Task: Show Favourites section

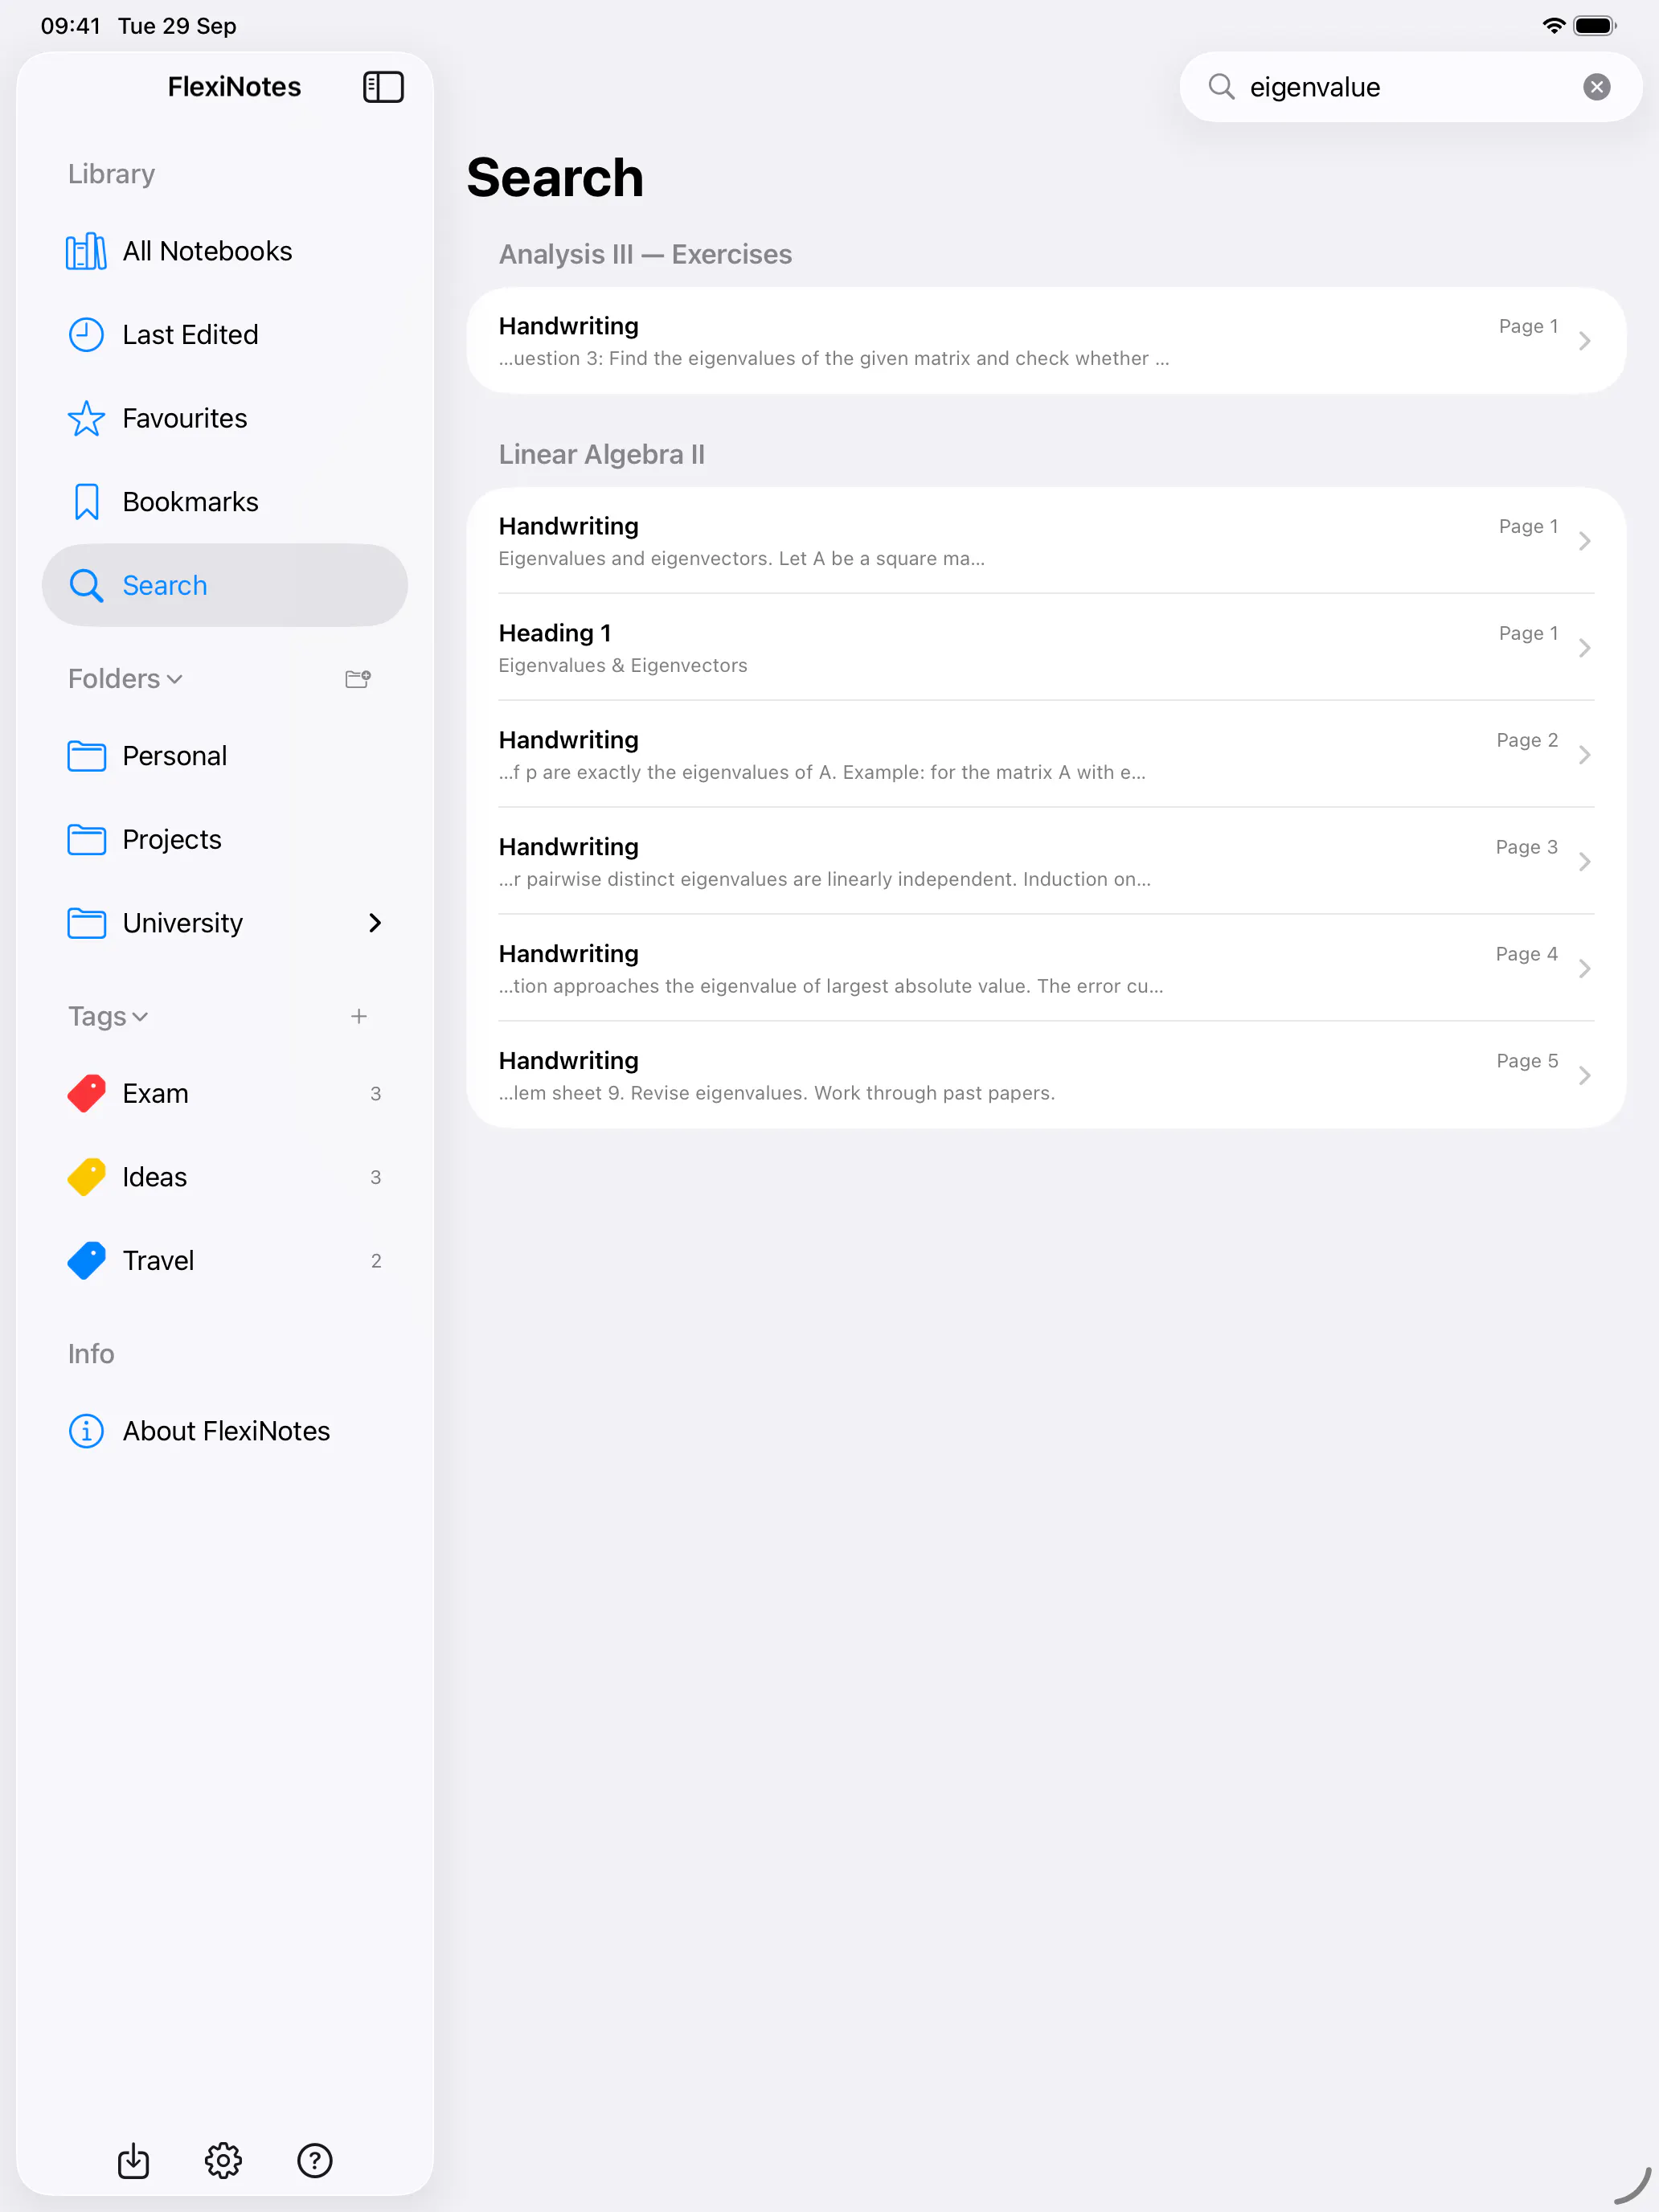Action: click(225, 418)
